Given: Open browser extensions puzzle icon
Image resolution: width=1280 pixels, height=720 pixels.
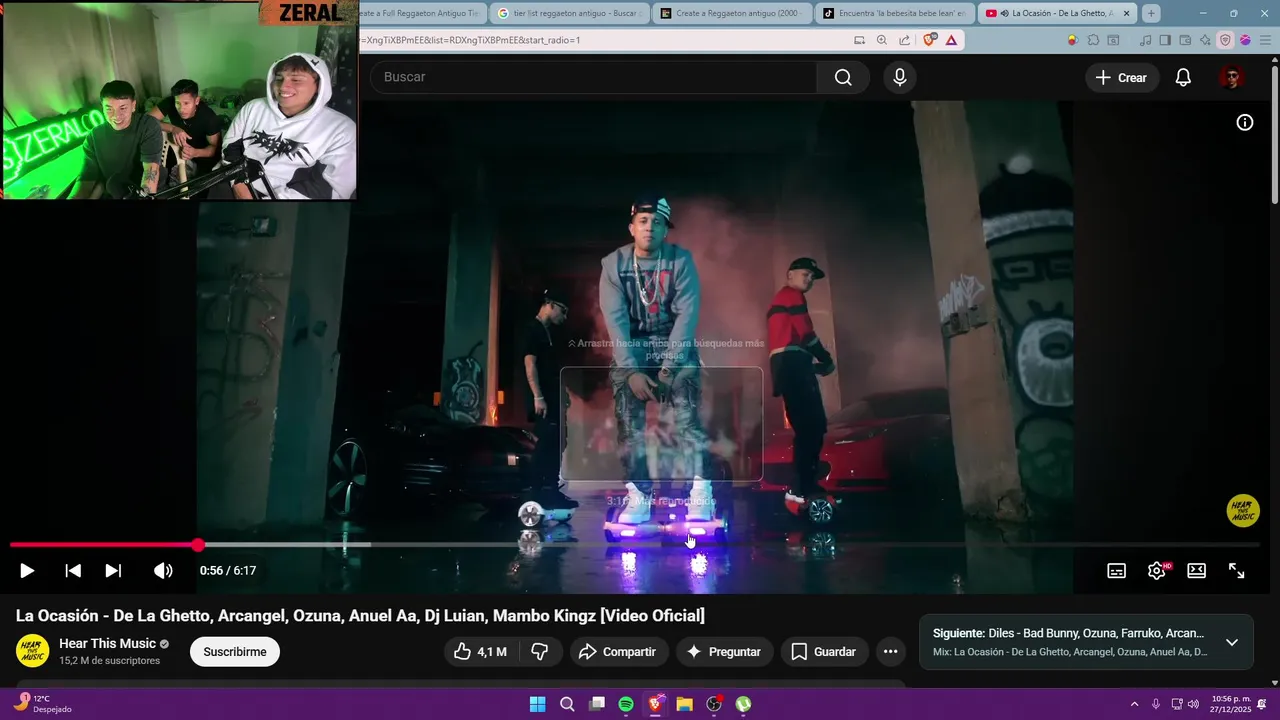Looking at the screenshot, I should point(1093,40).
